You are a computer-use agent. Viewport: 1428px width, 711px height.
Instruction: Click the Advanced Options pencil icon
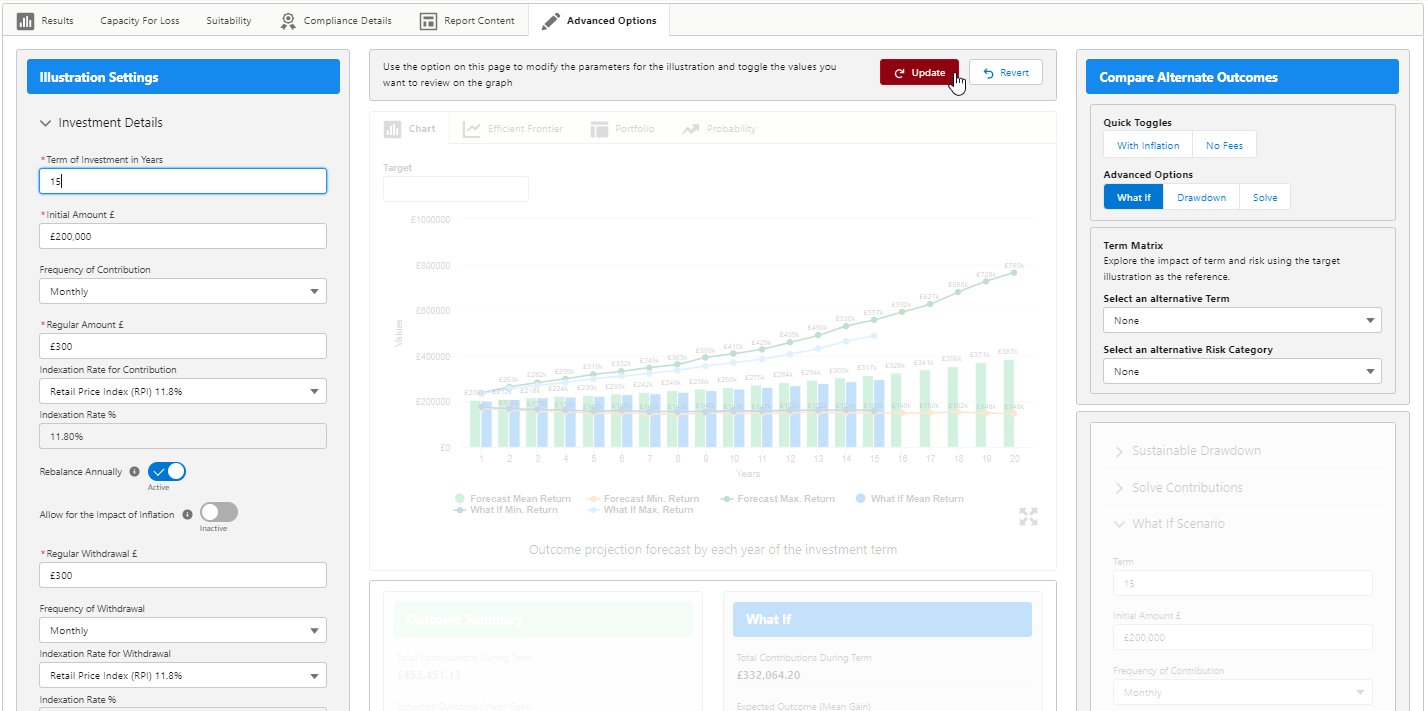551,21
